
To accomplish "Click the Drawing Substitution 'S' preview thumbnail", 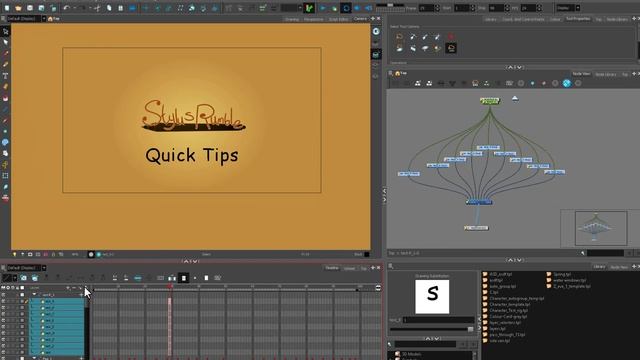I will coord(432,297).
